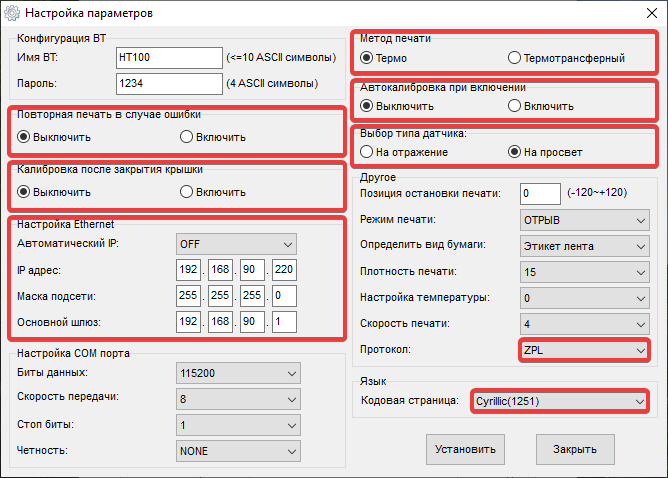Click third octet of Маска подсети

pyautogui.click(x=252, y=296)
